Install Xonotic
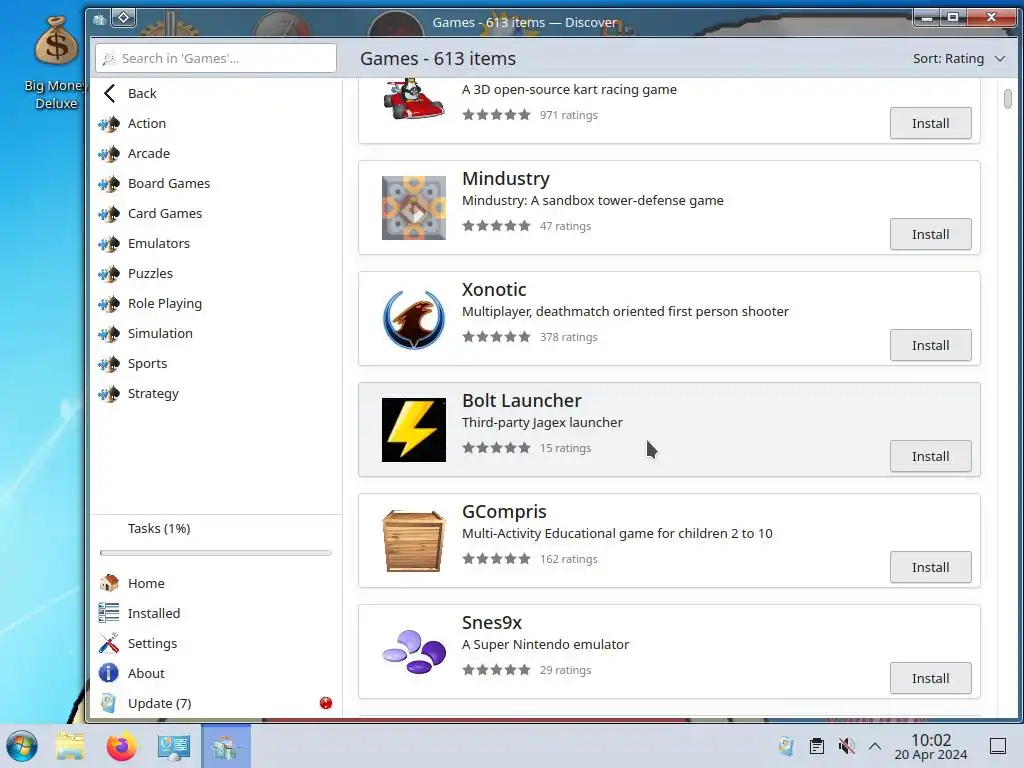 pyautogui.click(x=931, y=345)
